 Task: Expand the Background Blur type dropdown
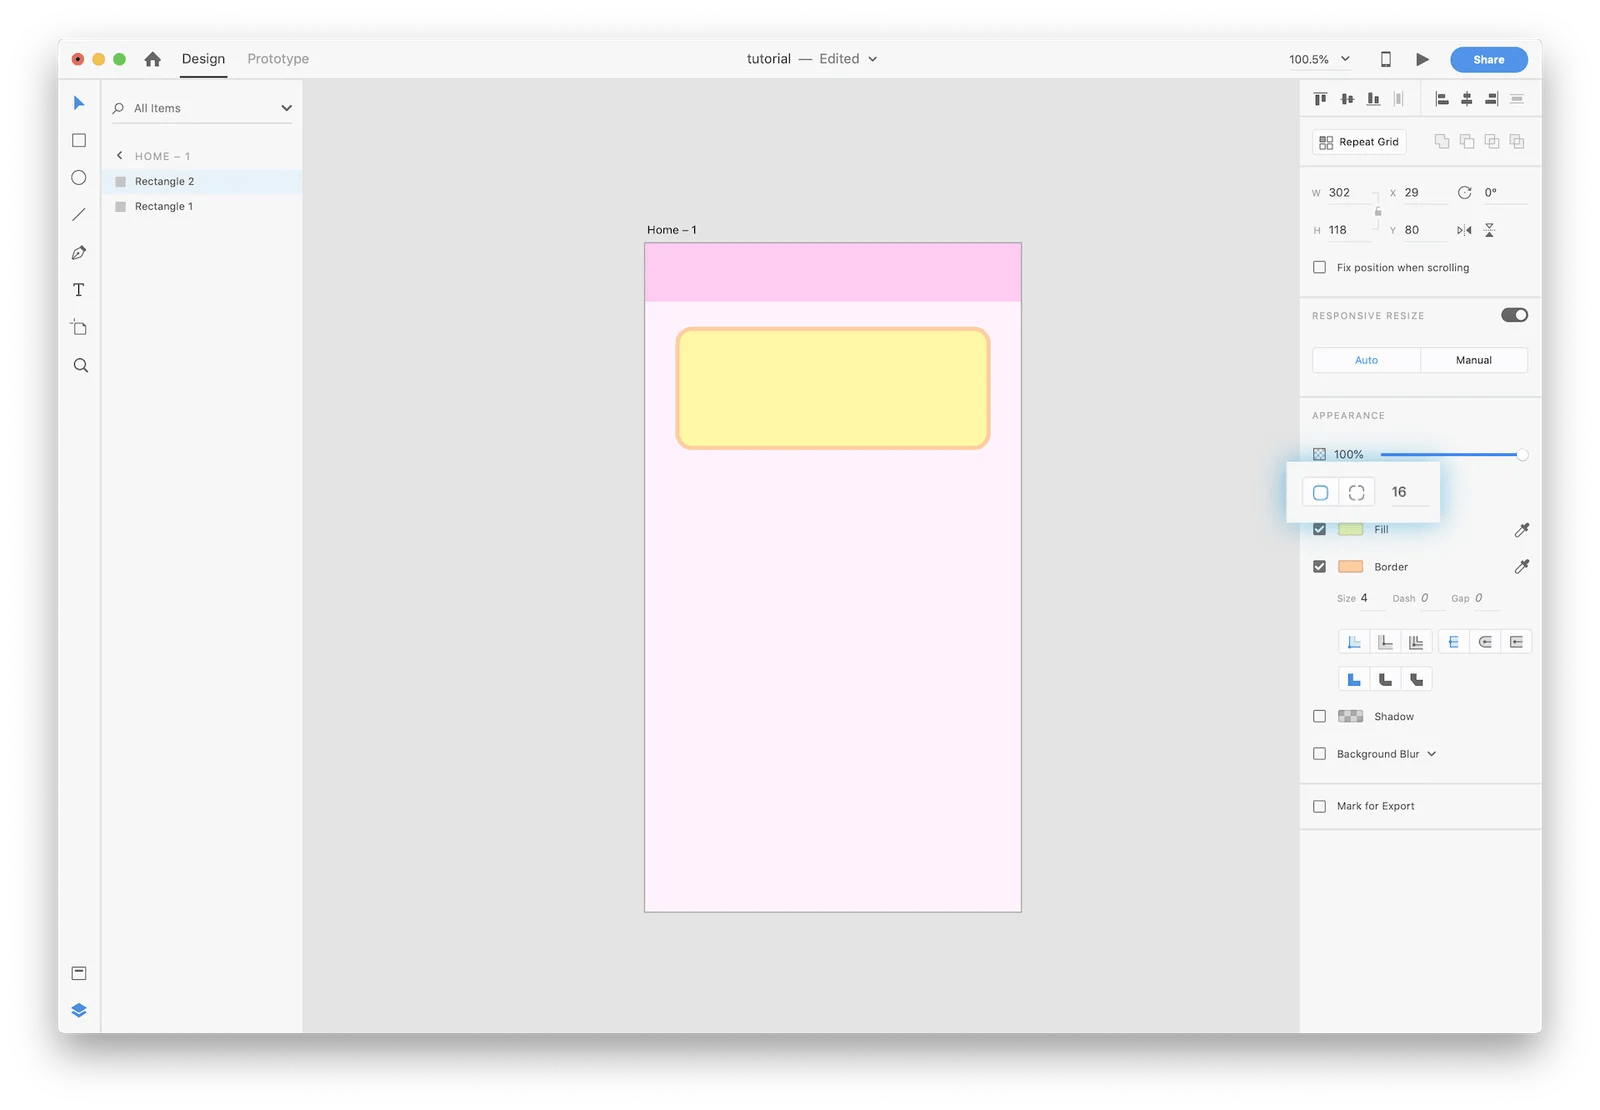pyautogui.click(x=1432, y=754)
